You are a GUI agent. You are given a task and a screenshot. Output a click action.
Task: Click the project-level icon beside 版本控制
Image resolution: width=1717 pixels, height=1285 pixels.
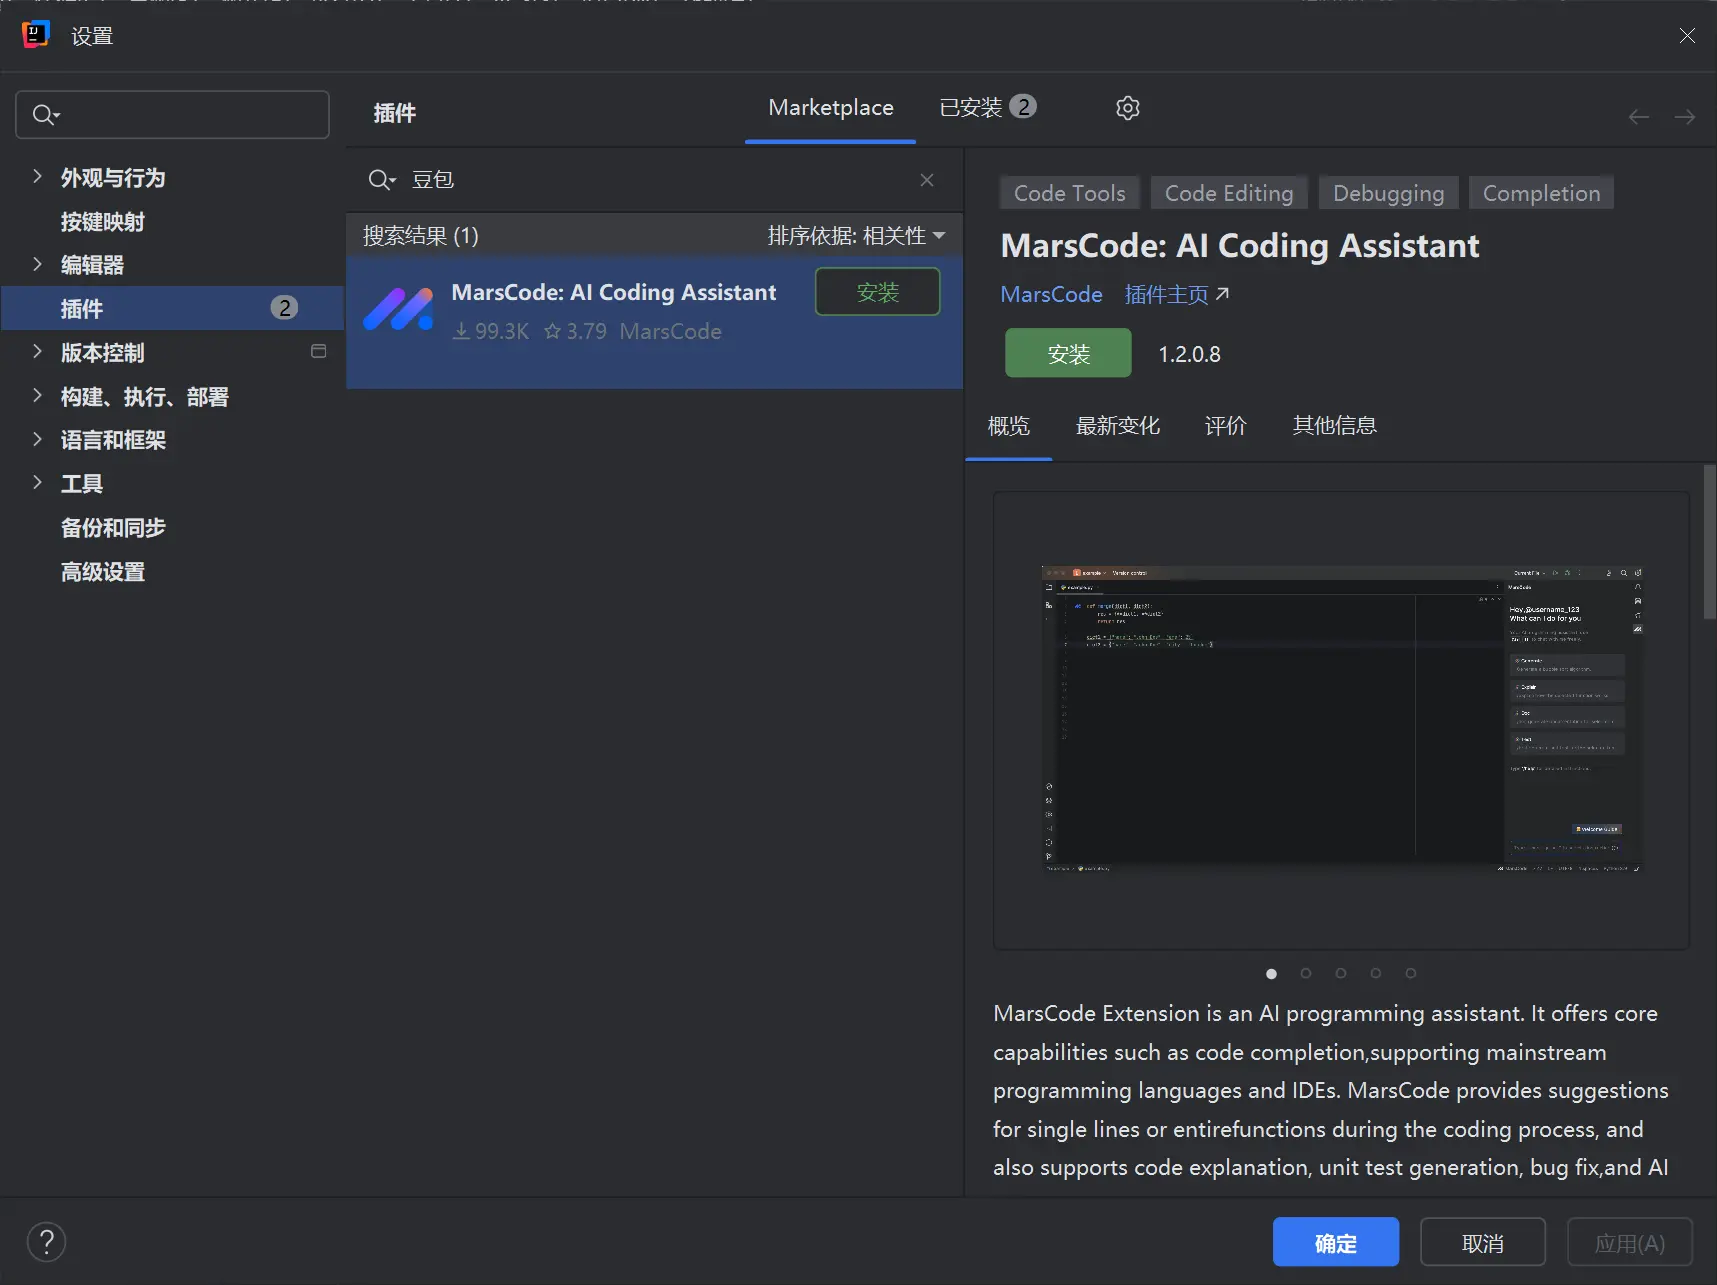click(x=319, y=351)
